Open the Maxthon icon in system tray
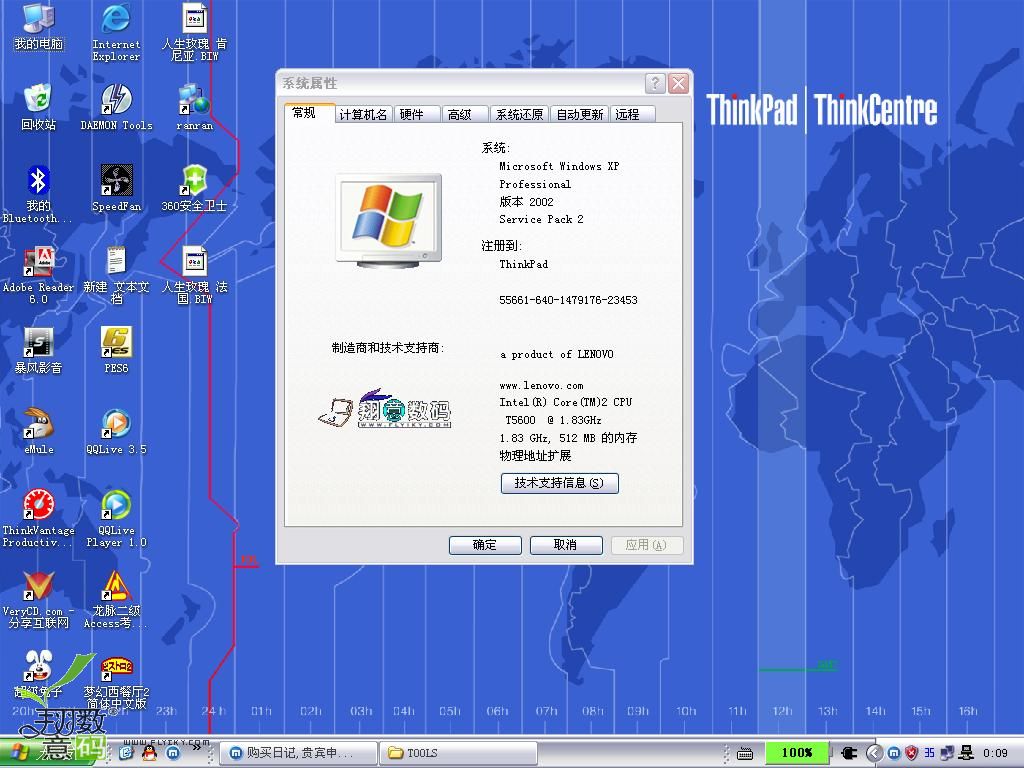The image size is (1024, 768). point(894,753)
